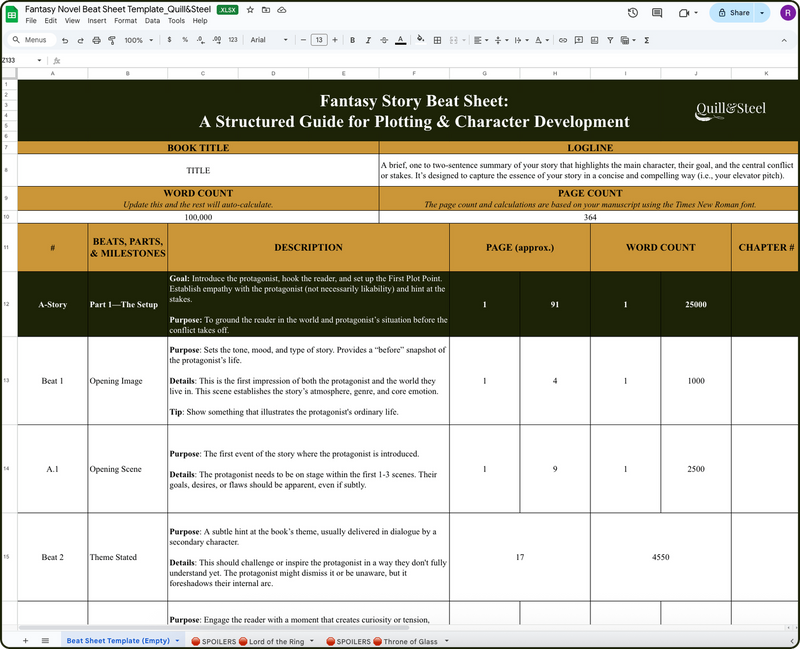The image size is (800, 649).
Task: Undo the last action
Action: pos(65,40)
